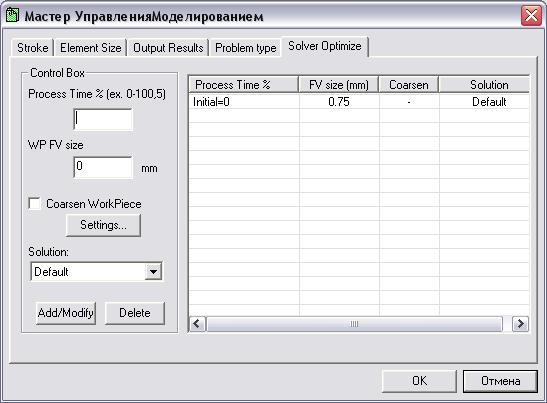
Task: Go to the Problem type tab
Action: click(x=246, y=47)
